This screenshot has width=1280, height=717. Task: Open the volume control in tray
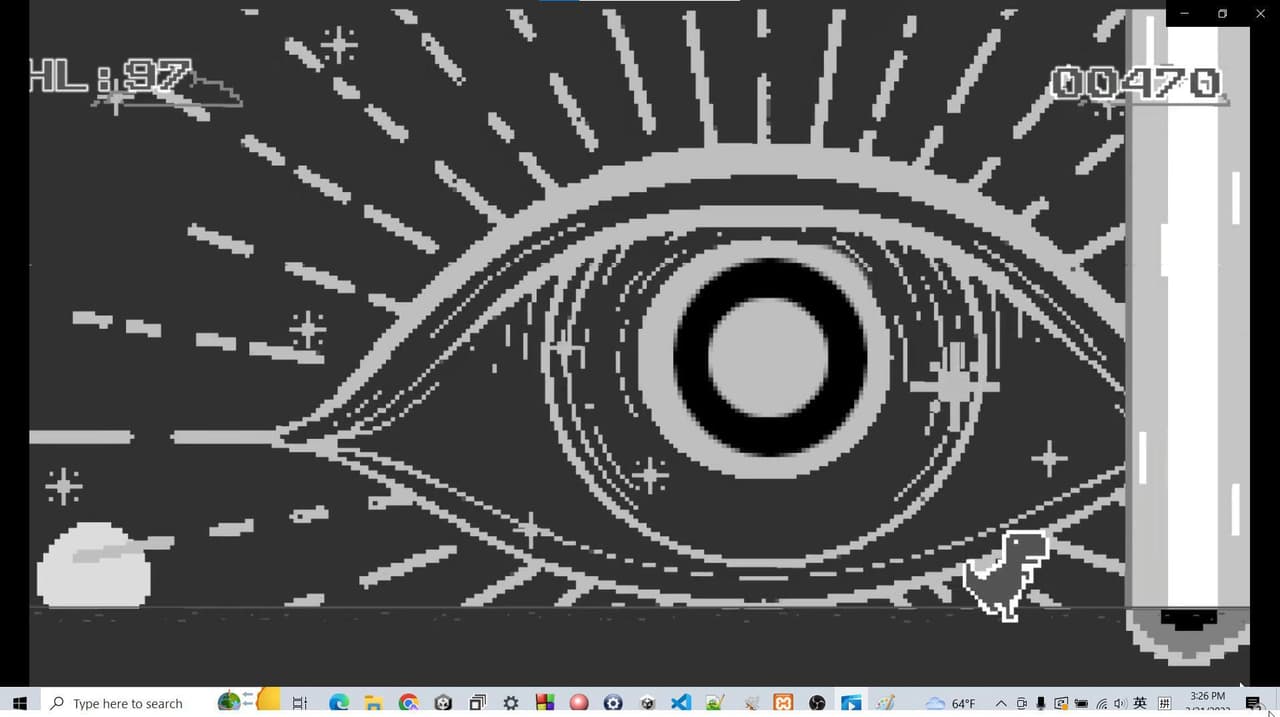tap(1119, 704)
